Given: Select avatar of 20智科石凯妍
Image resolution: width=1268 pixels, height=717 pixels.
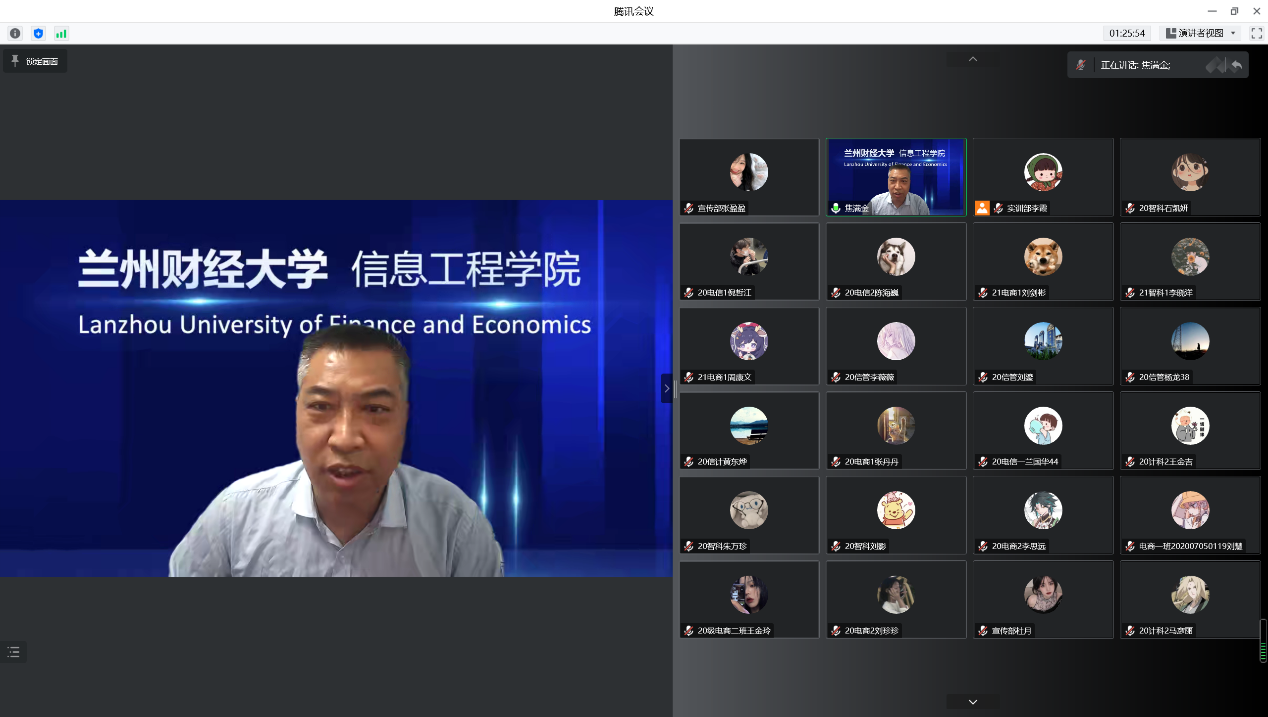Looking at the screenshot, I should click(x=1190, y=172).
